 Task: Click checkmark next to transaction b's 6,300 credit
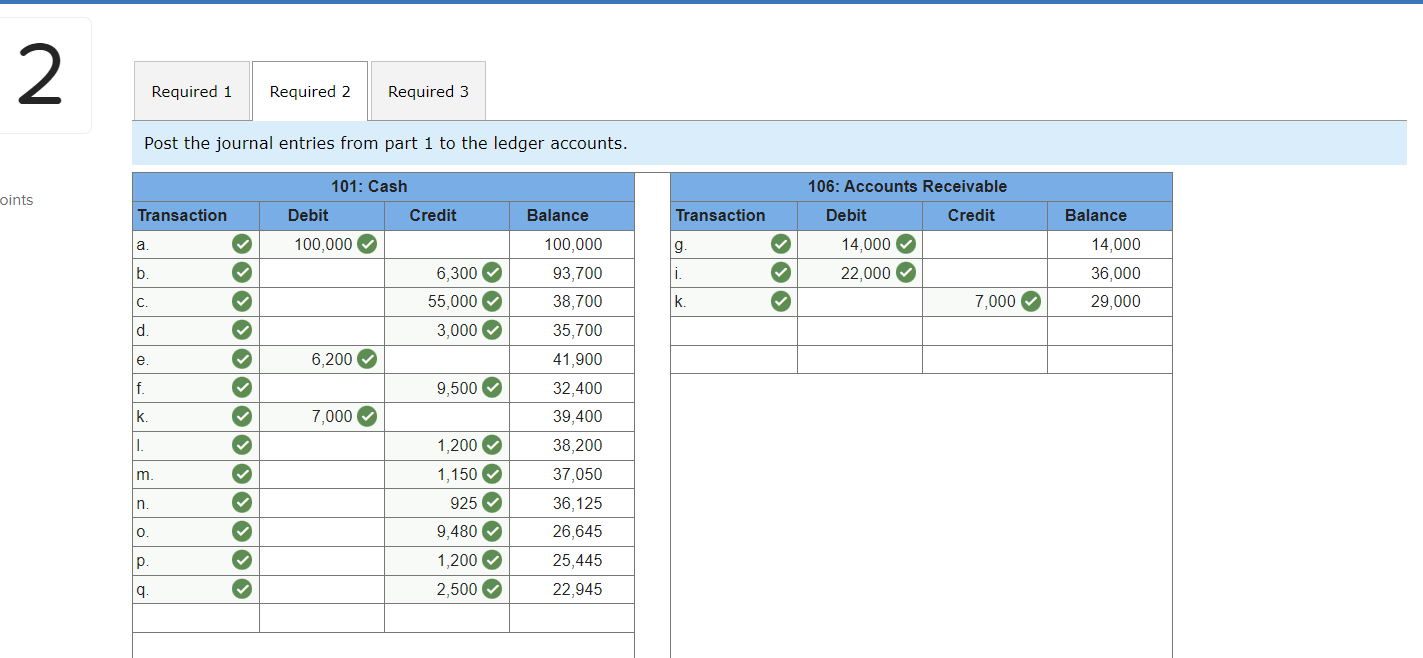491,273
